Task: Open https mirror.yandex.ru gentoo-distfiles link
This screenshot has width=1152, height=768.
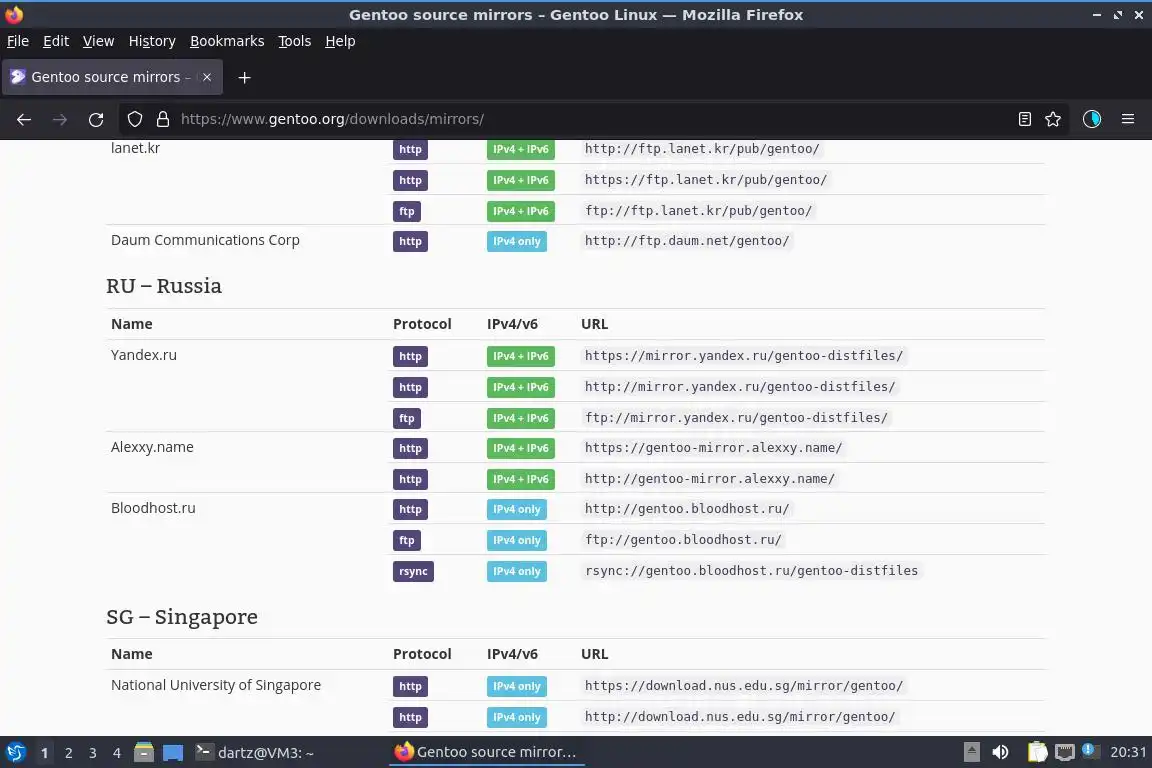Action: tap(744, 356)
